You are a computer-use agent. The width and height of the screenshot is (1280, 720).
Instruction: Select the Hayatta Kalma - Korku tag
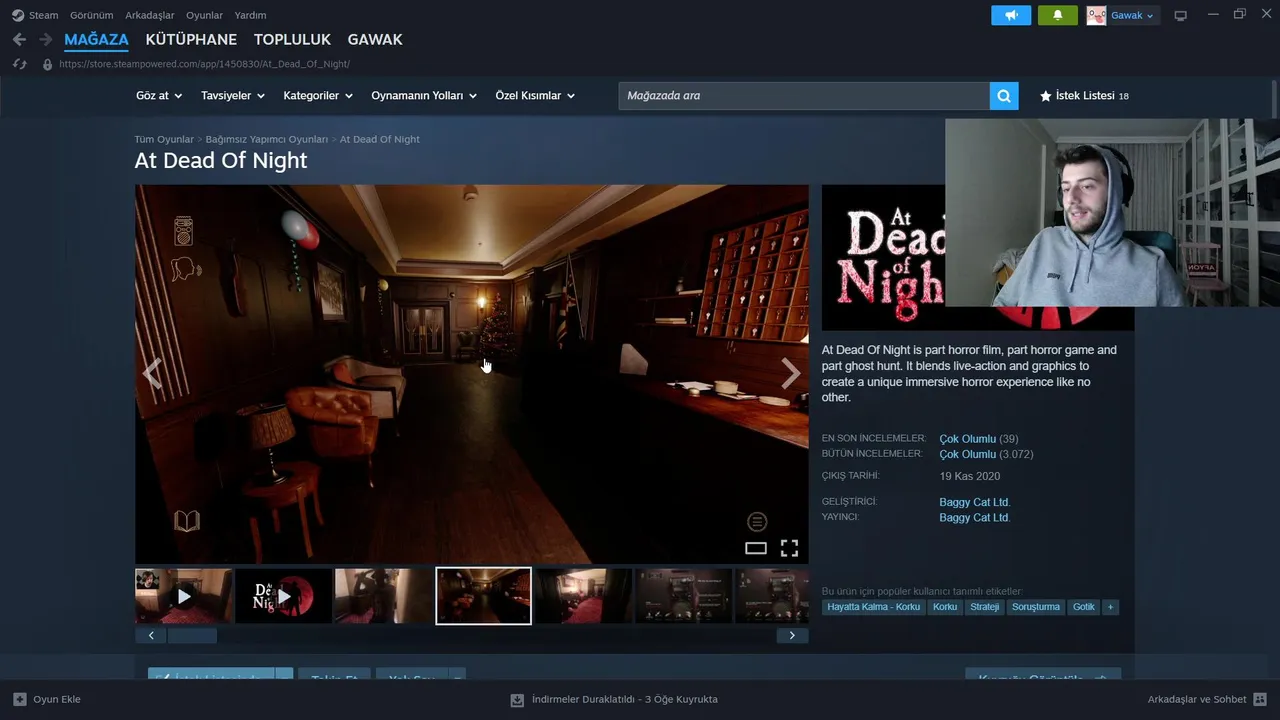pyautogui.click(x=874, y=607)
